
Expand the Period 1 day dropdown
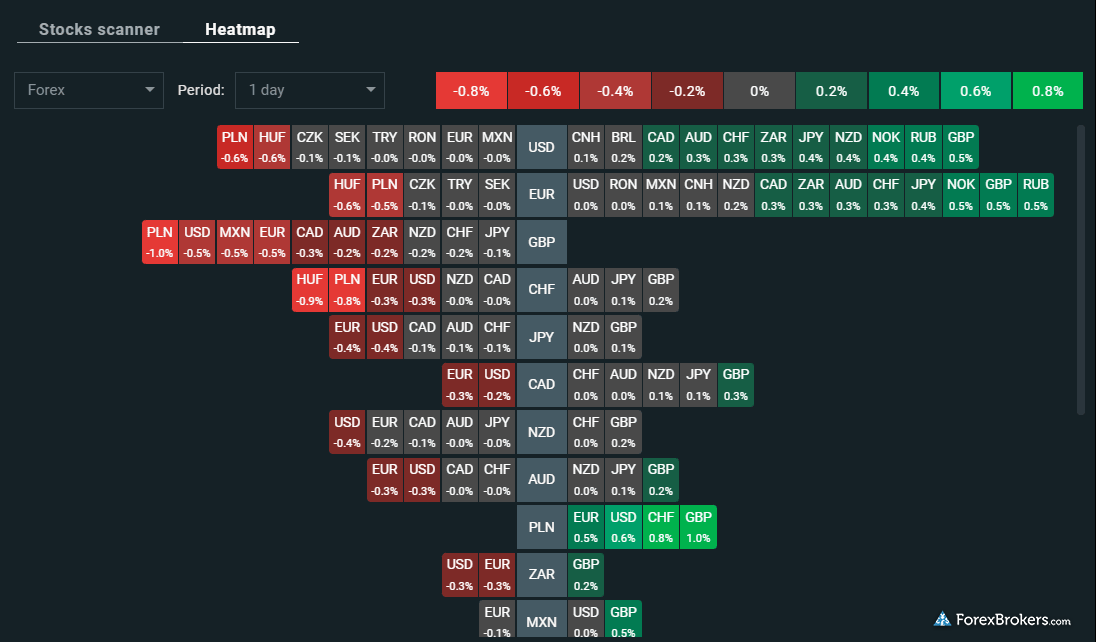pos(310,90)
